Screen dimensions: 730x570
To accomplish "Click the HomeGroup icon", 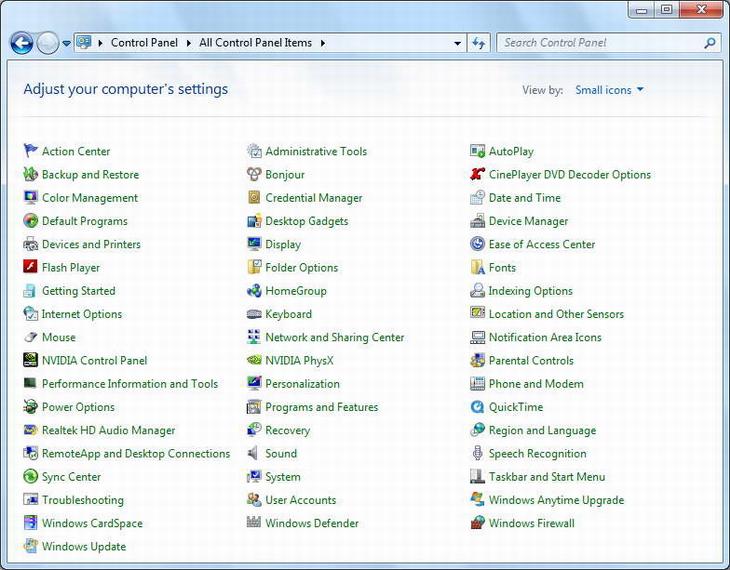I will 254,291.
